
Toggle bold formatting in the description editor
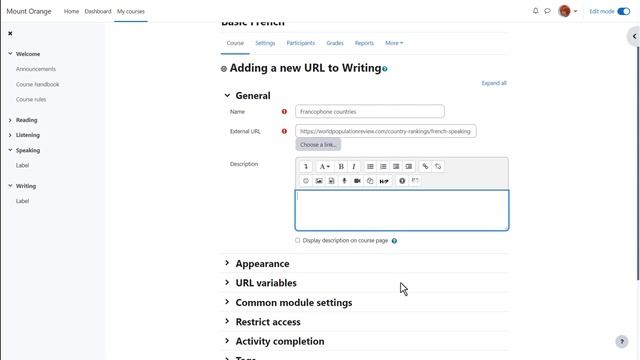tap(341, 167)
